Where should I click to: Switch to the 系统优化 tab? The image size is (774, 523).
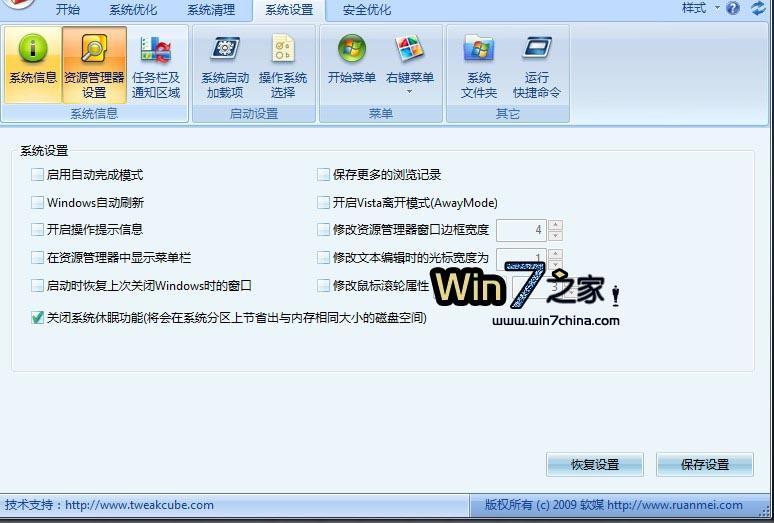133,10
